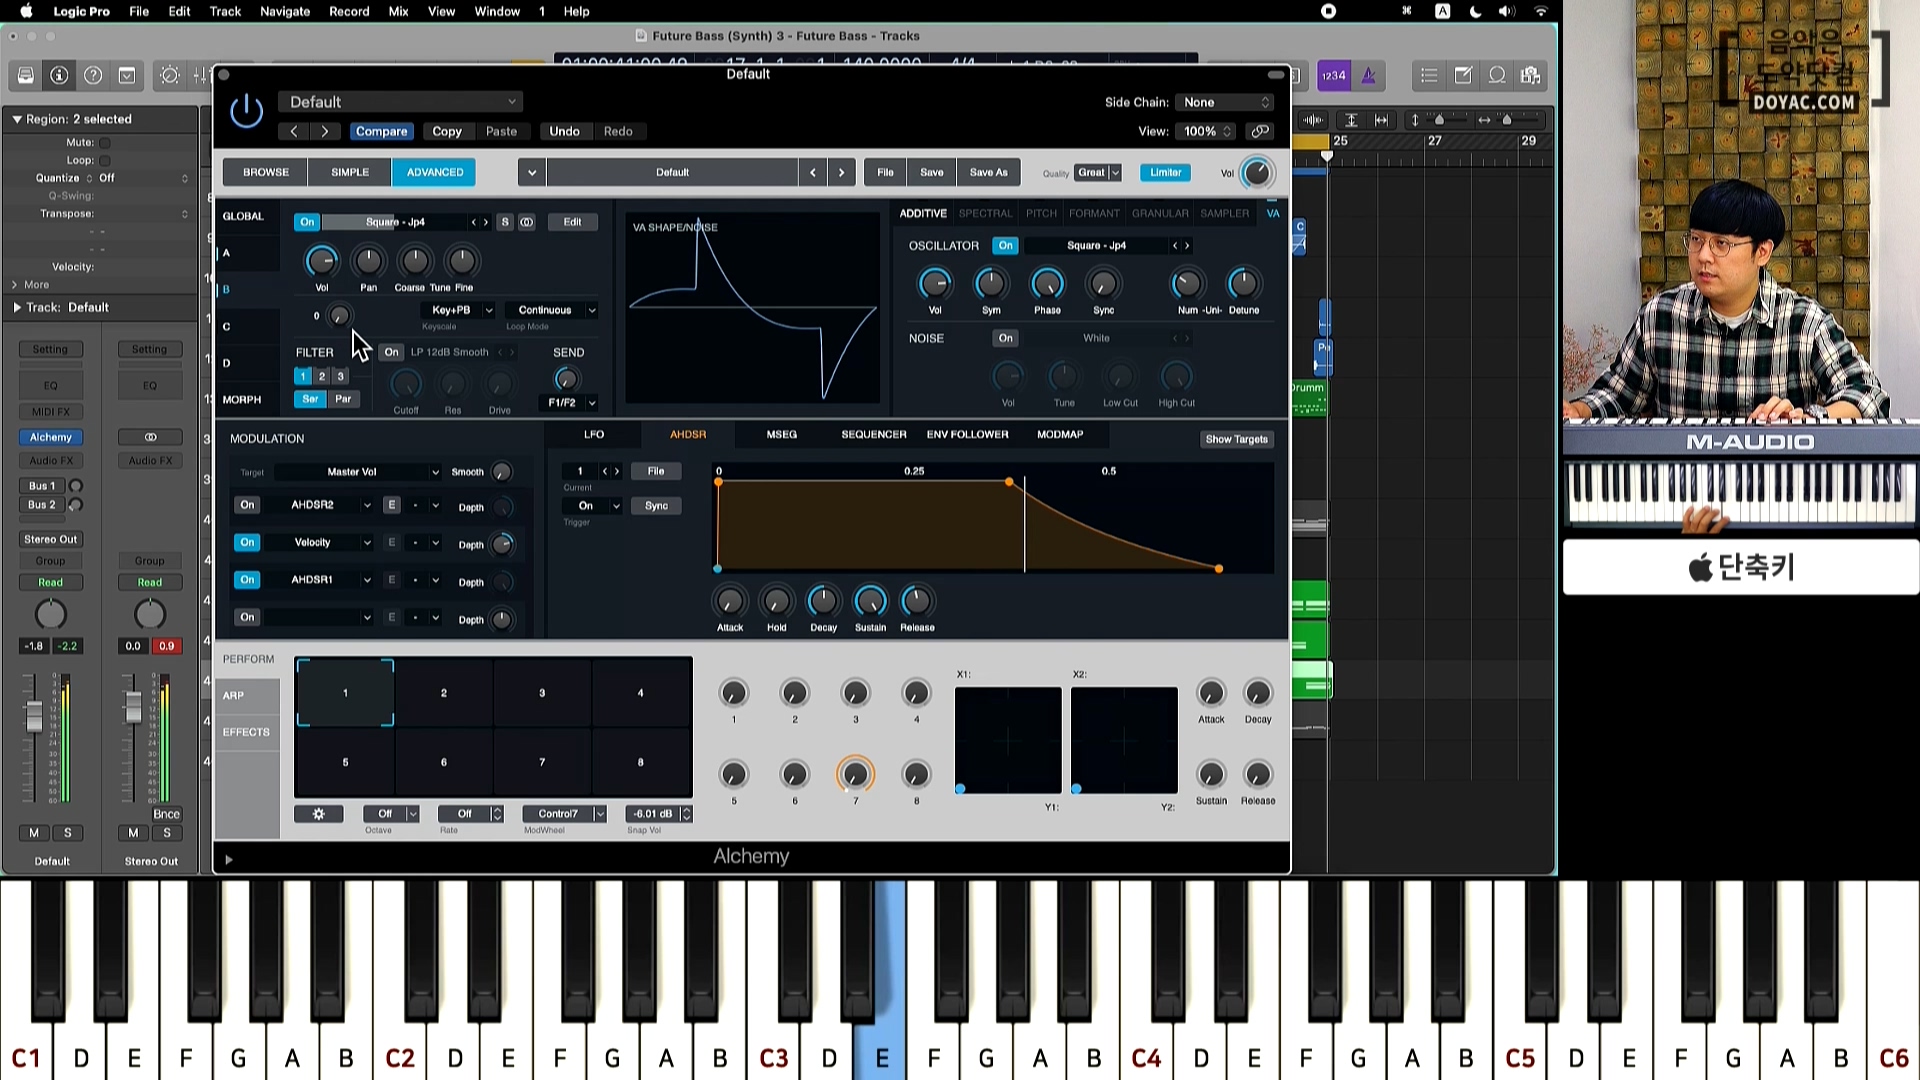1920x1080 pixels.
Task: Open the Key+PB keyscale dropdown
Action: [x=459, y=310]
